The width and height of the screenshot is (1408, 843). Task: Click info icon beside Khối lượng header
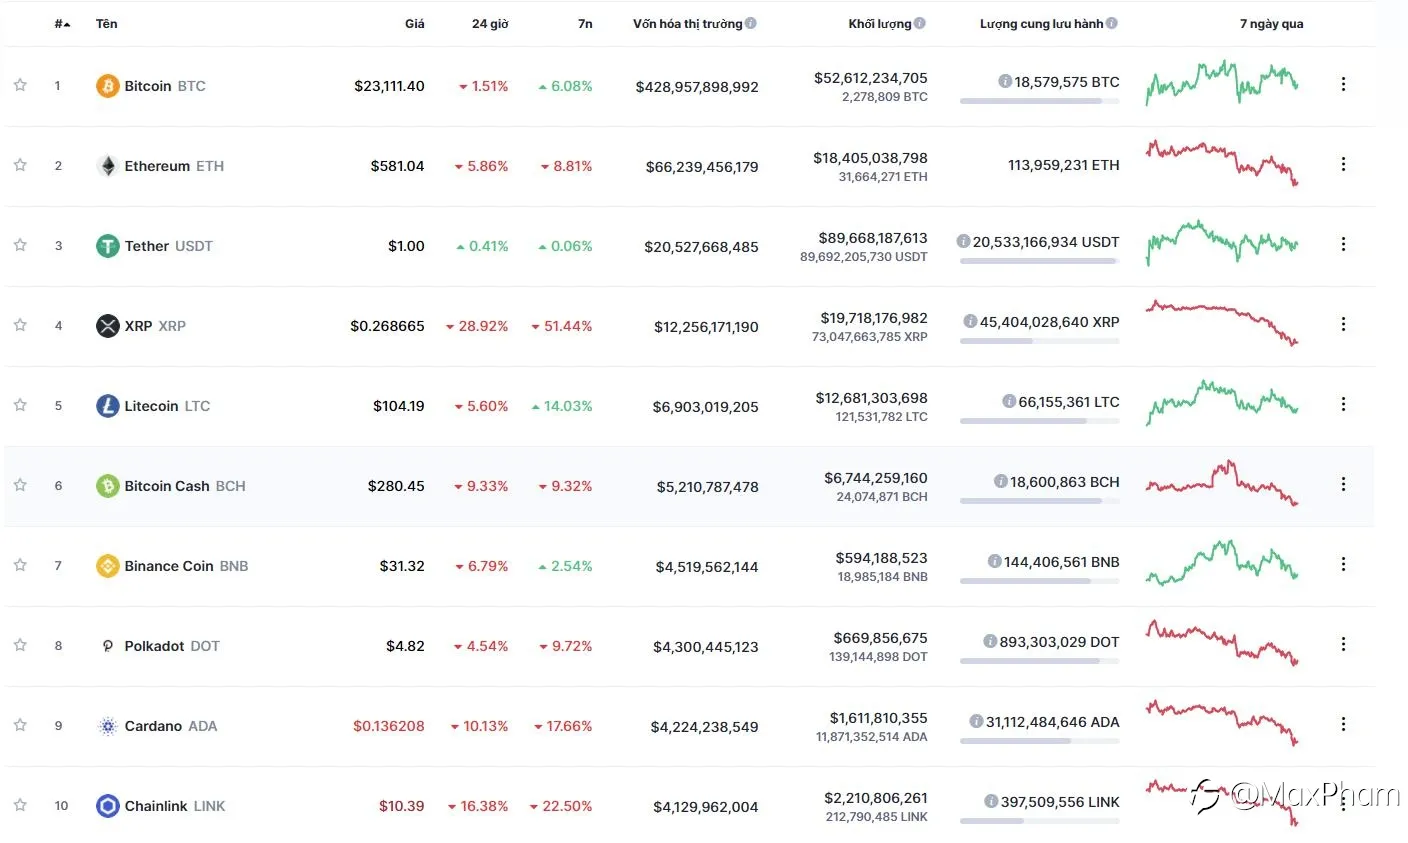pyautogui.click(x=920, y=23)
